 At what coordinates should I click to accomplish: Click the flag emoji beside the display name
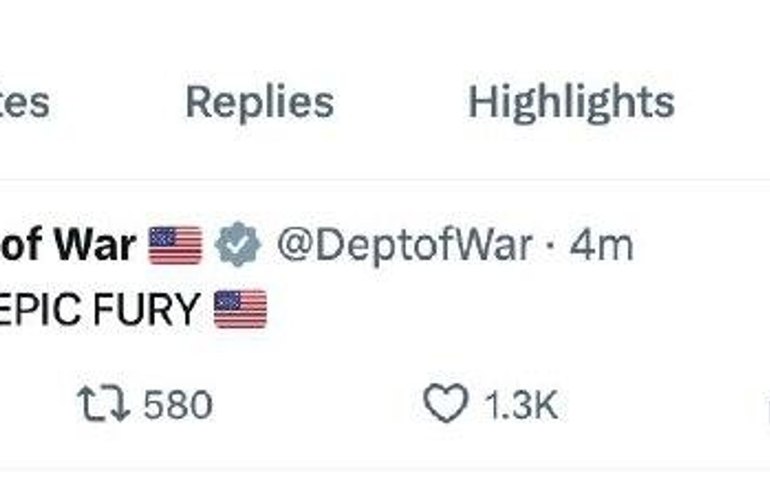coord(175,246)
